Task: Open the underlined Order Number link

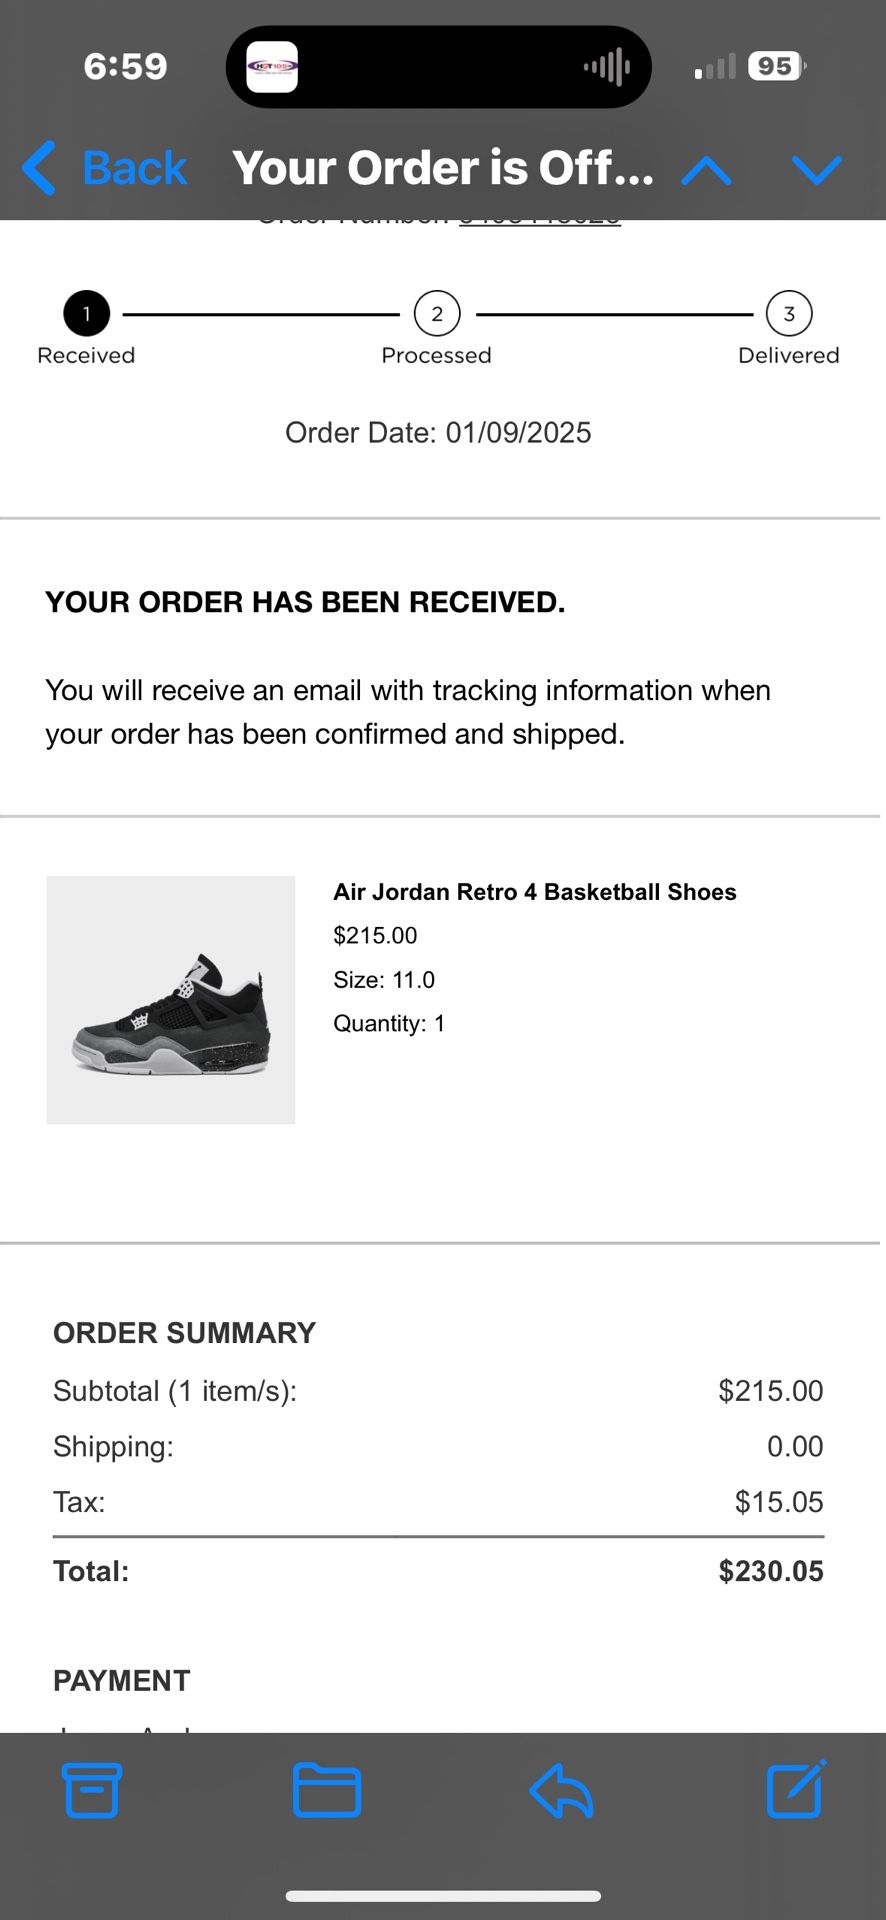Action: click(540, 215)
